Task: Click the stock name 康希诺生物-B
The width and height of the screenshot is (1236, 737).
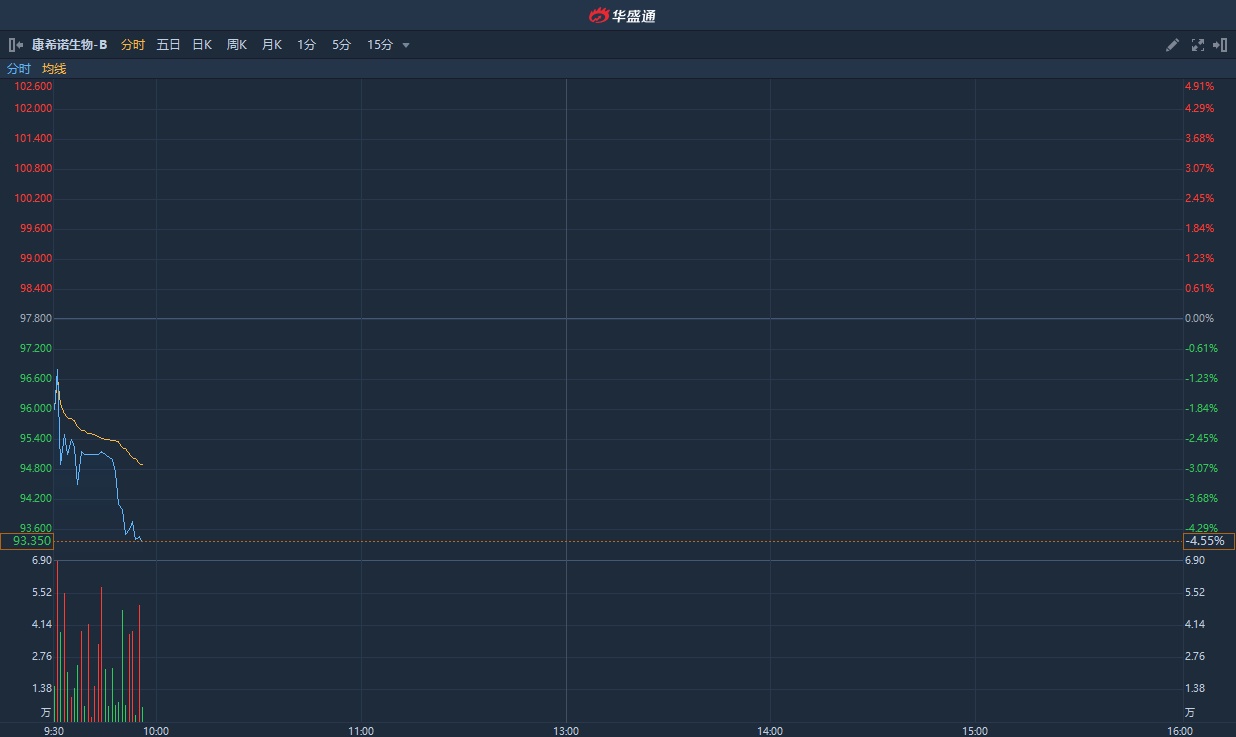Action: [69, 45]
